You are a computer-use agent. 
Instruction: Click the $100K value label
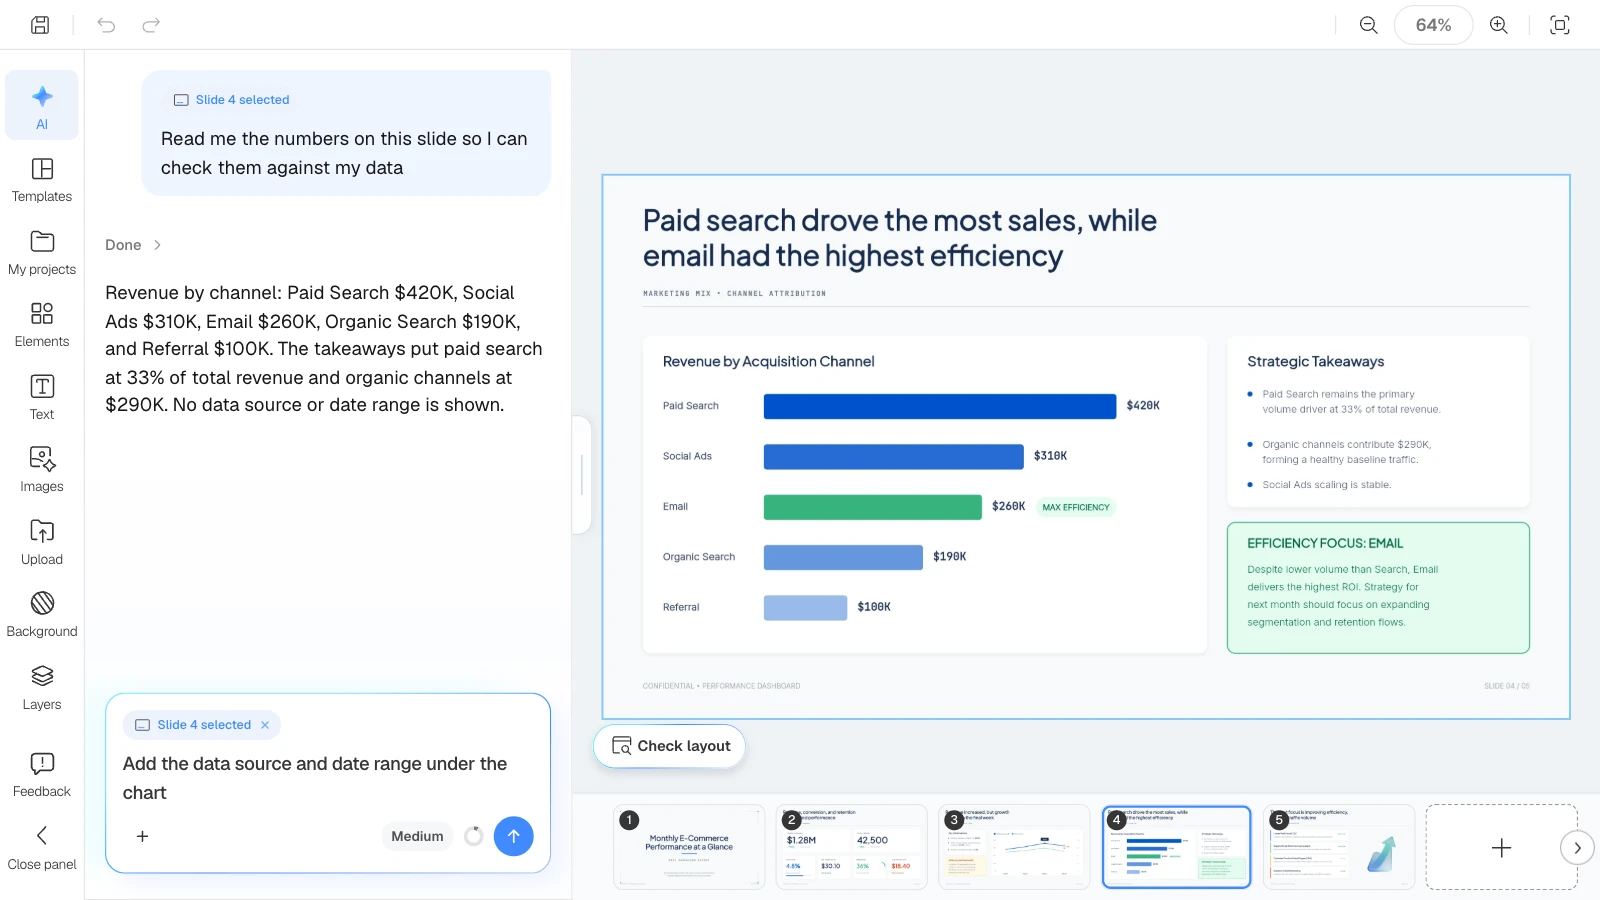874,607
